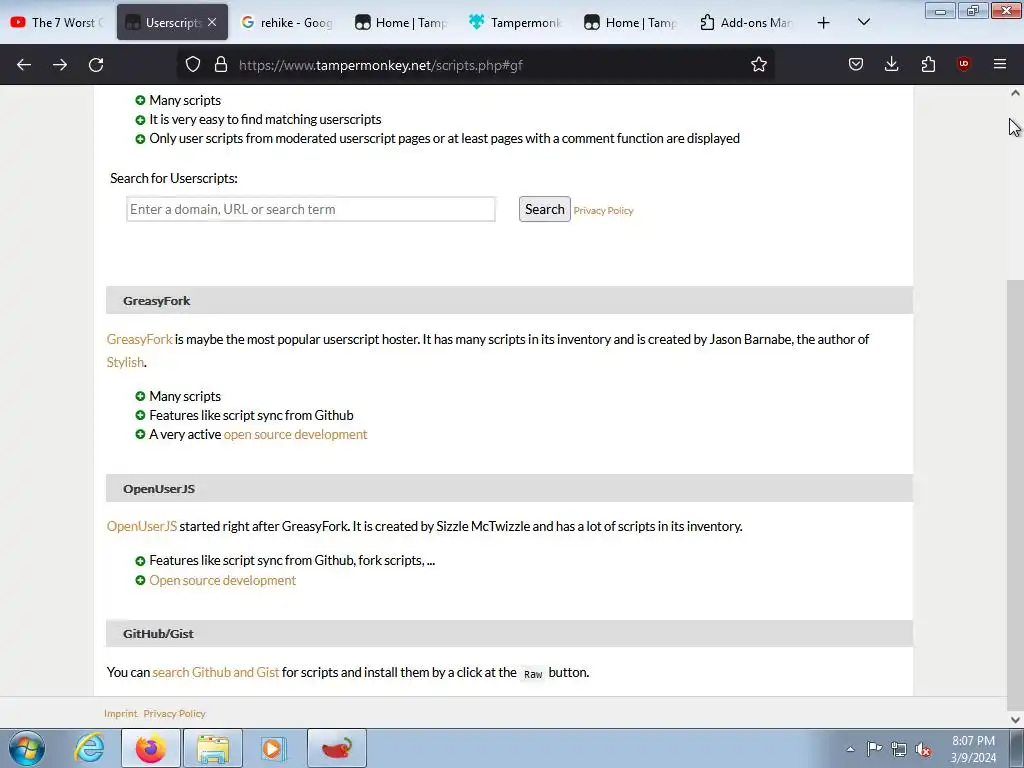
Task: Switch to the Add-ons Manager tab
Action: (746, 22)
